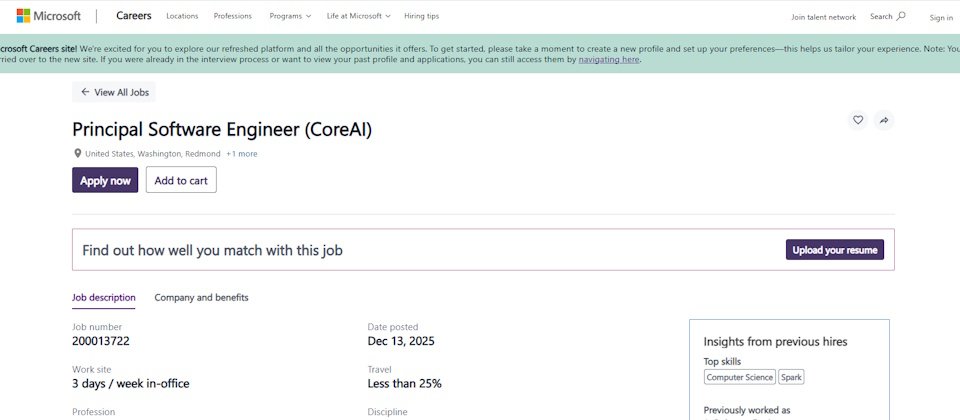Click the location pin icon

77,154
